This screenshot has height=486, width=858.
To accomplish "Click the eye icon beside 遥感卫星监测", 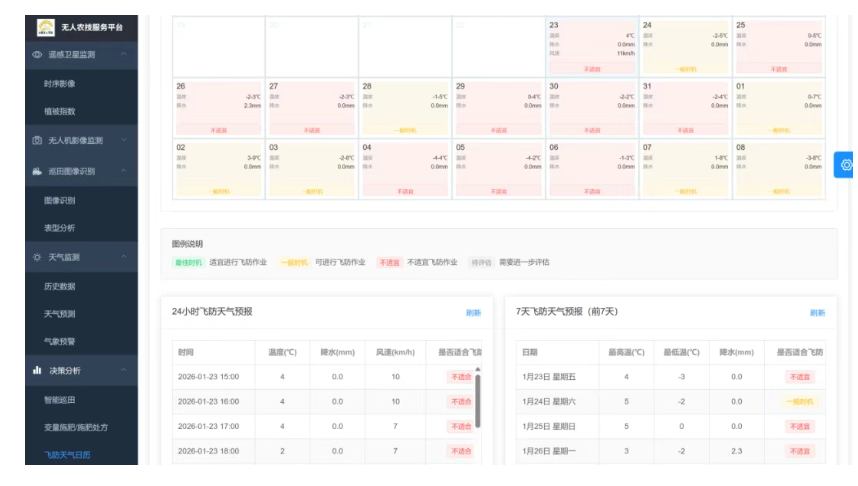I will (x=37, y=55).
